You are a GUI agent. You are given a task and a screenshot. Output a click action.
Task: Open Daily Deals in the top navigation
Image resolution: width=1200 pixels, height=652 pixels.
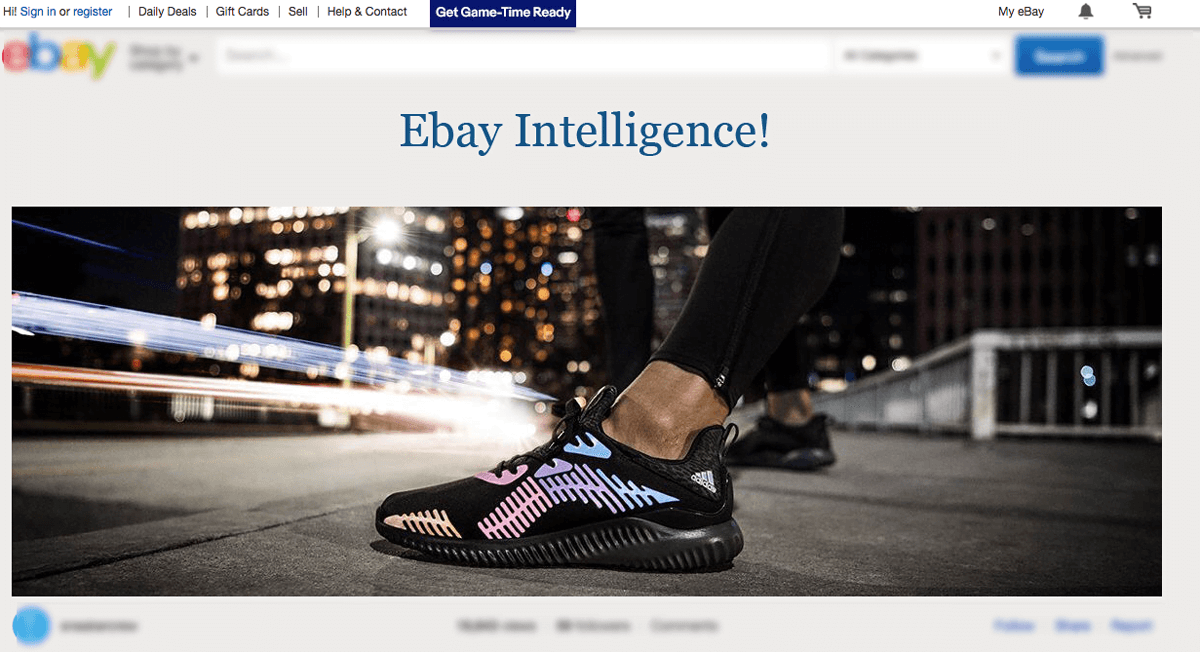click(167, 12)
